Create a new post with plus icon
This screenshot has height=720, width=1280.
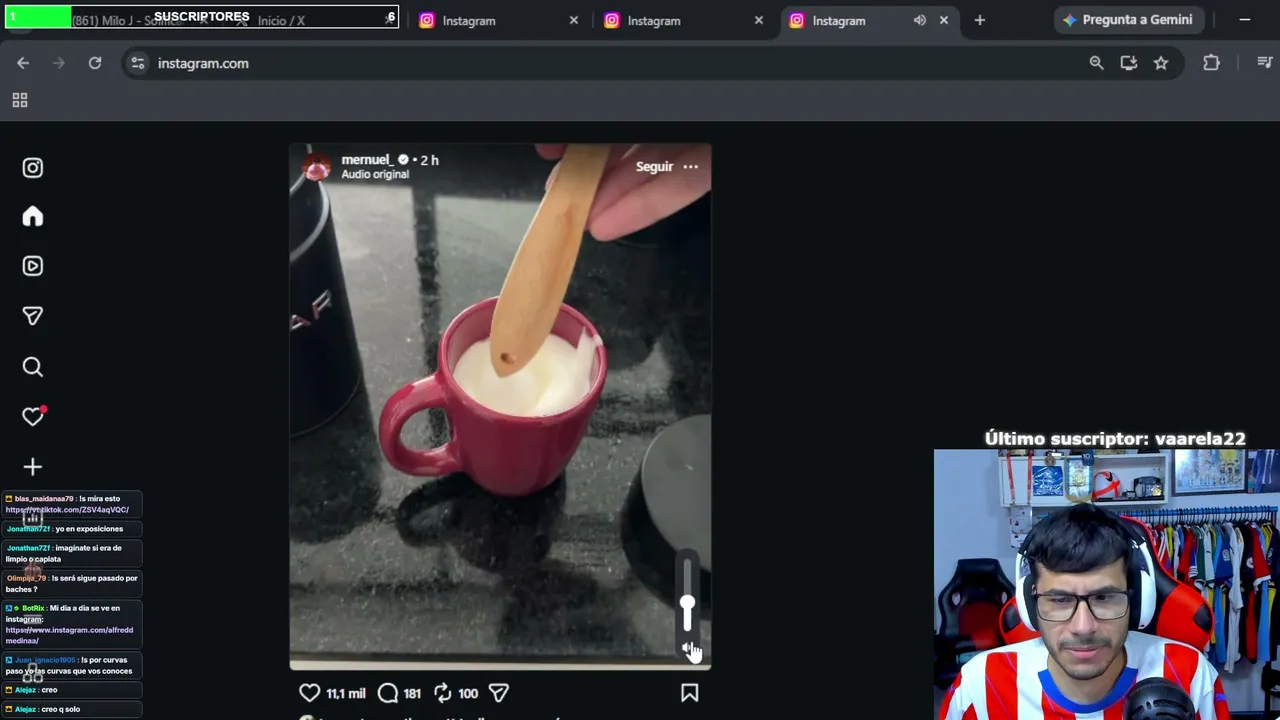[33, 467]
